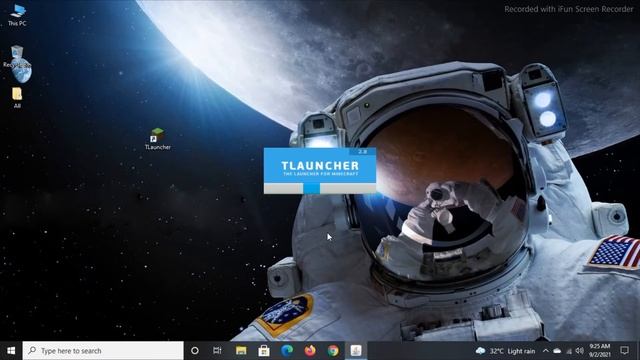Click the Type here to search box
This screenshot has width=640, height=360.
103,351
